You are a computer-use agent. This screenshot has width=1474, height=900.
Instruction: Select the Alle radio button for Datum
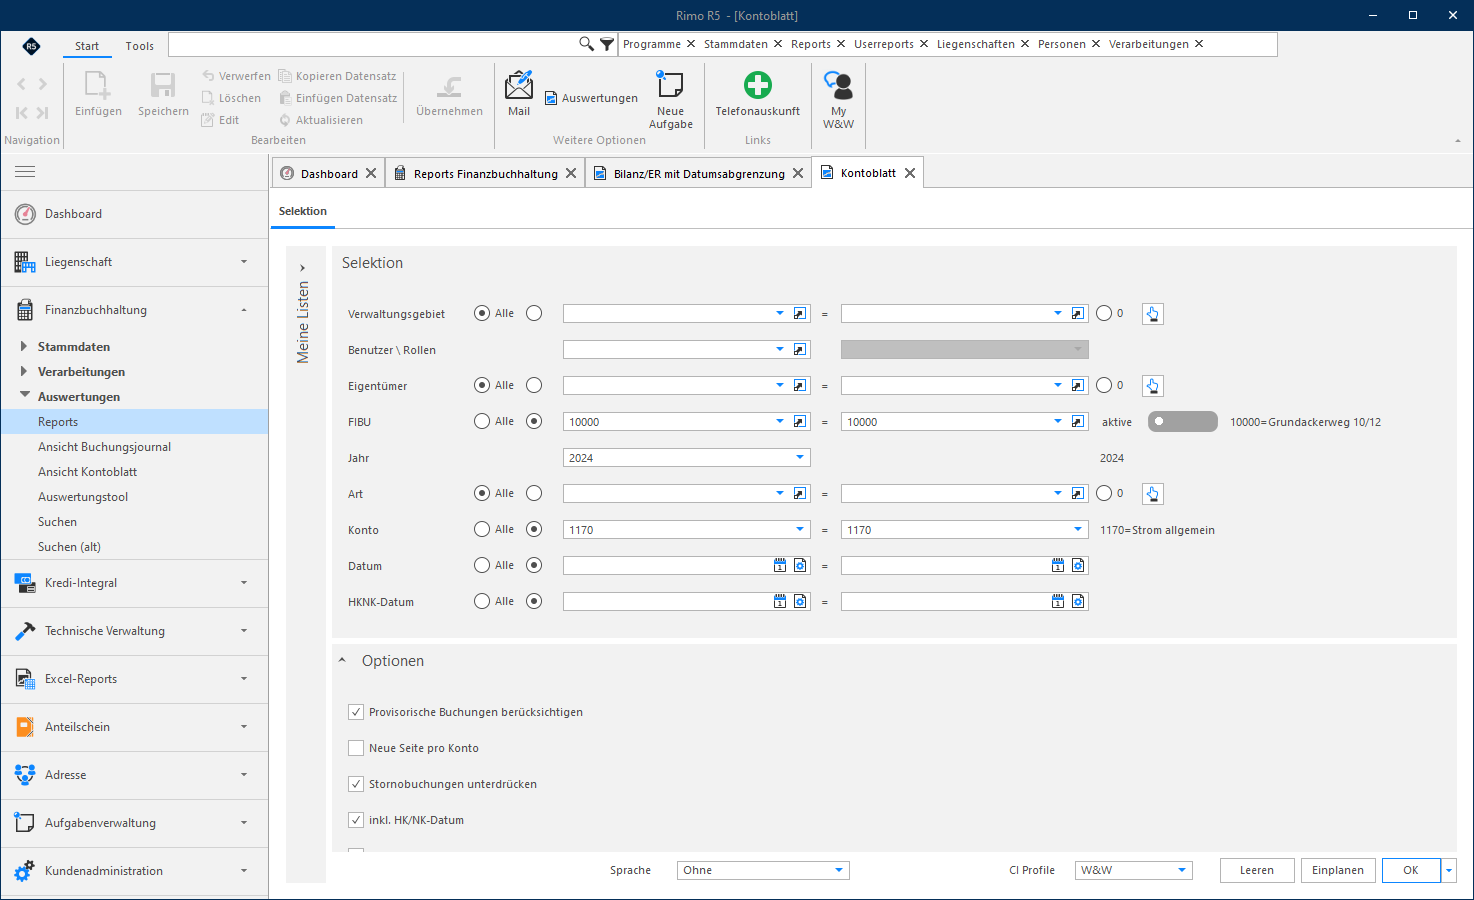[x=482, y=566]
